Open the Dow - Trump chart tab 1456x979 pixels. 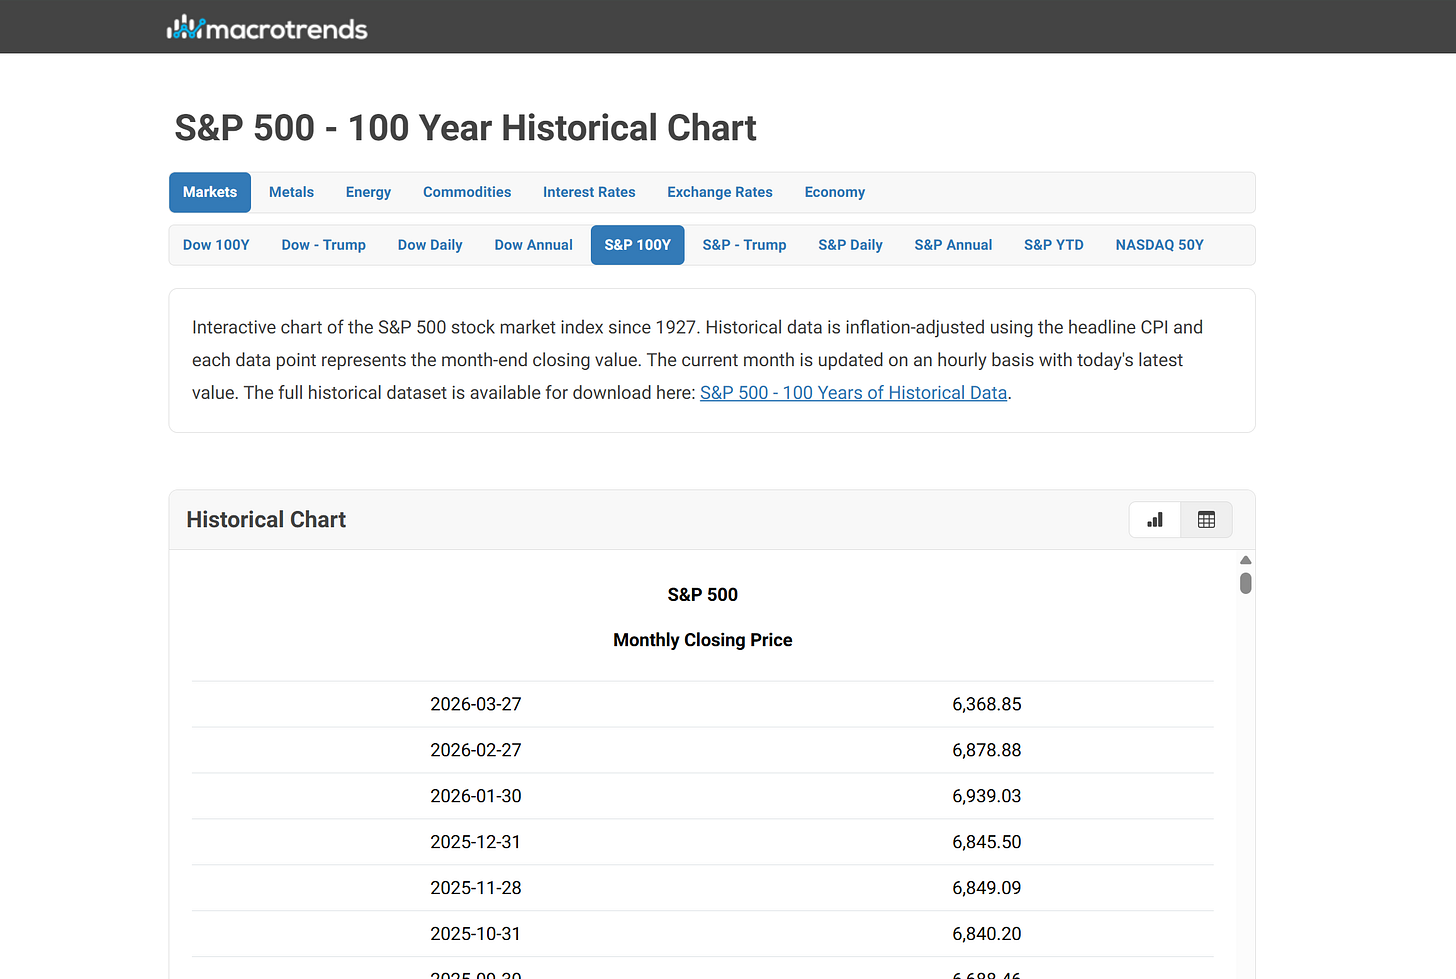(x=324, y=245)
